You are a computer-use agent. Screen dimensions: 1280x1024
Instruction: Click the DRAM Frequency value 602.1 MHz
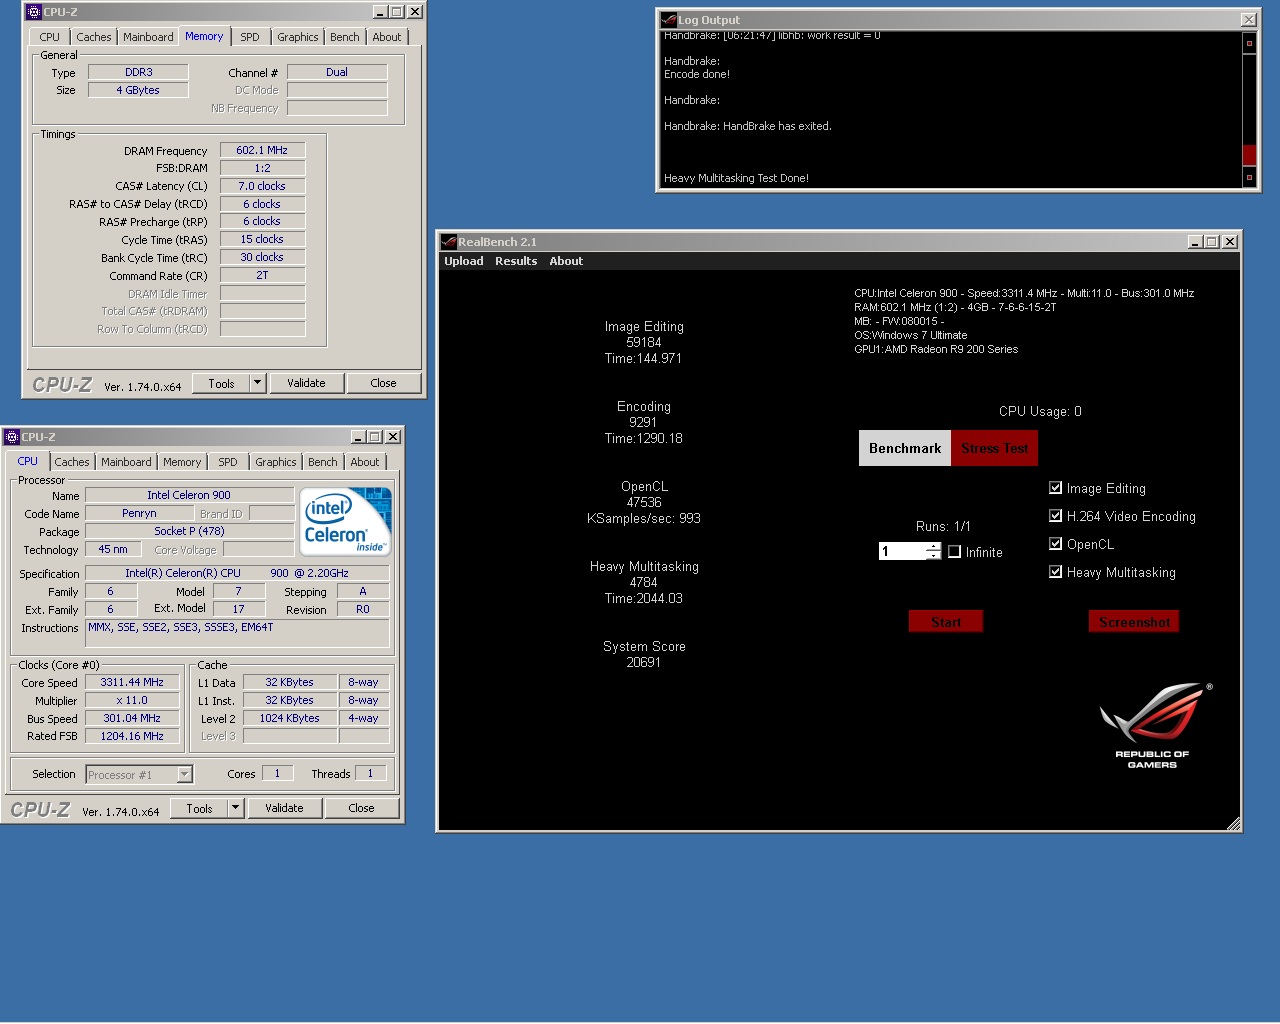click(262, 150)
